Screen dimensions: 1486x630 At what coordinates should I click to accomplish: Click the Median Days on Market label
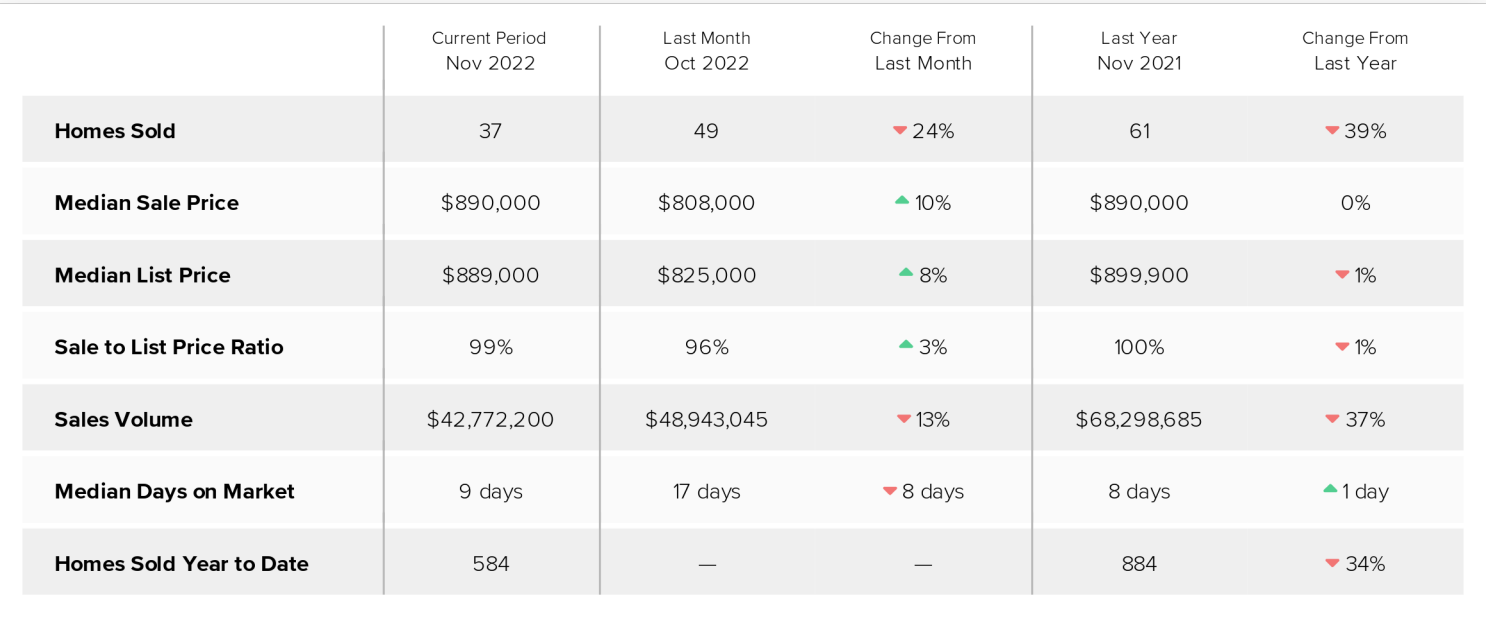[175, 491]
